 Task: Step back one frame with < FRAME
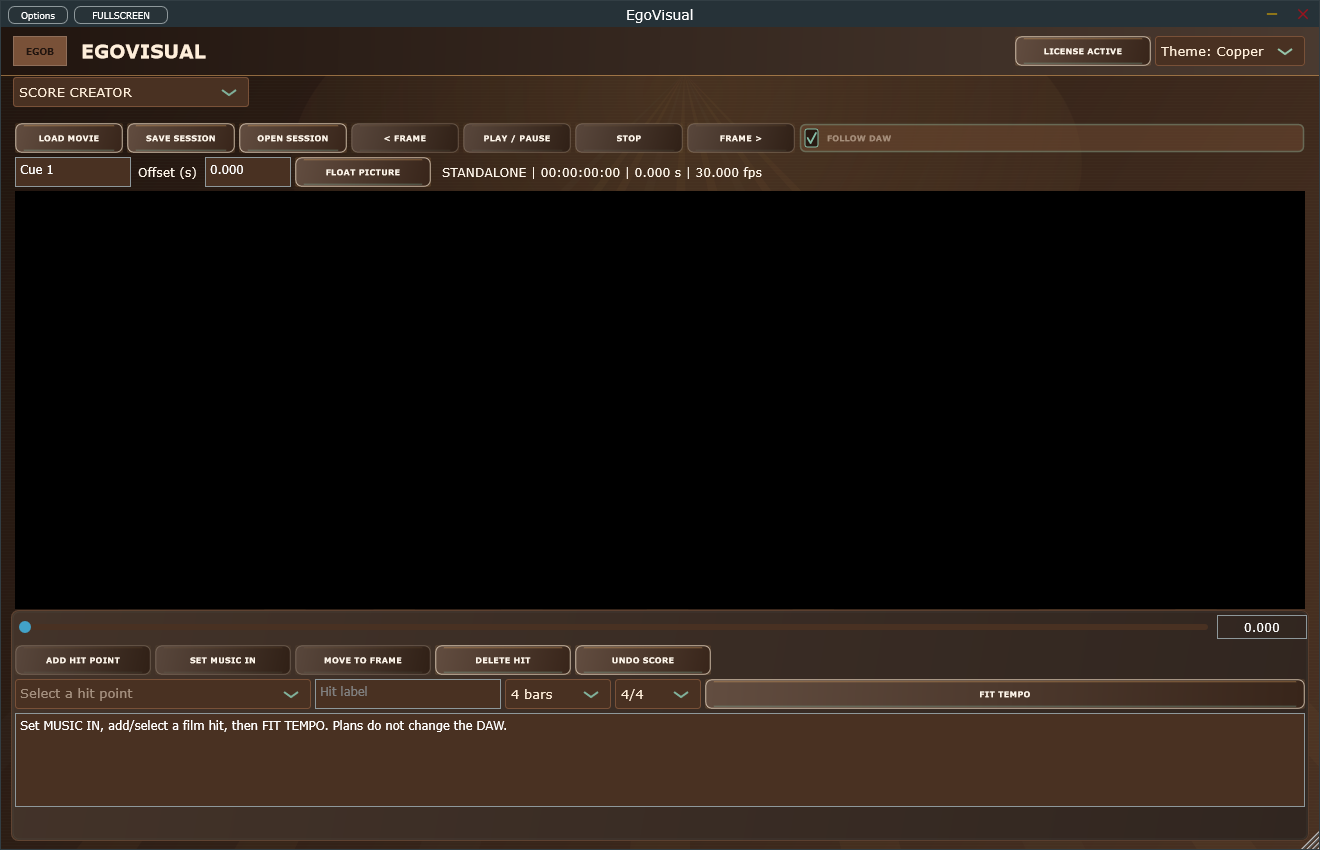[x=405, y=138]
